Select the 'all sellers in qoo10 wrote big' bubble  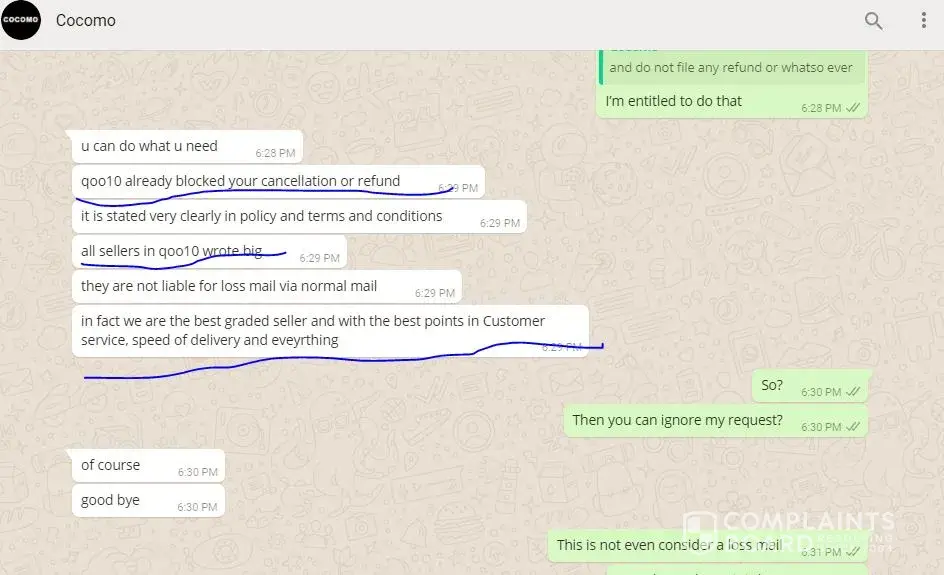tap(209, 251)
